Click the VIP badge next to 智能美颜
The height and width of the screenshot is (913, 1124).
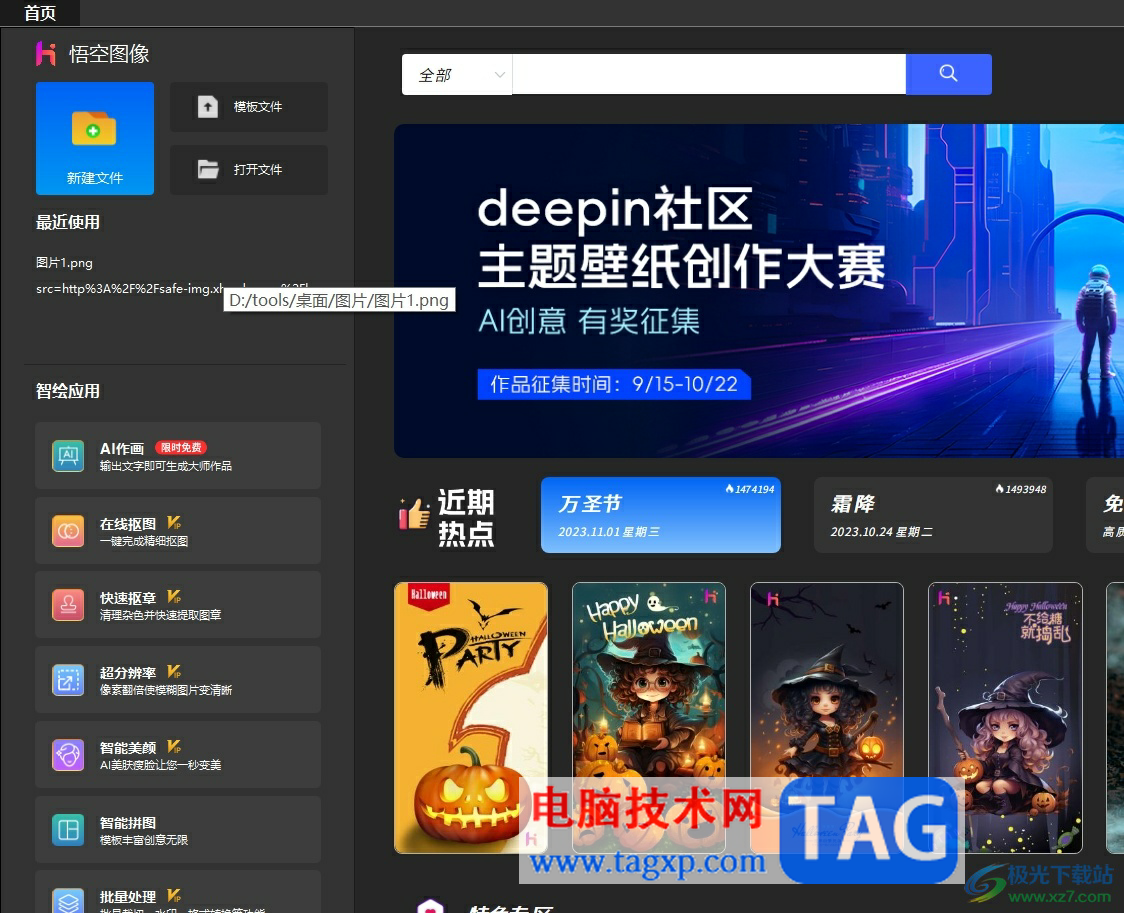[174, 747]
